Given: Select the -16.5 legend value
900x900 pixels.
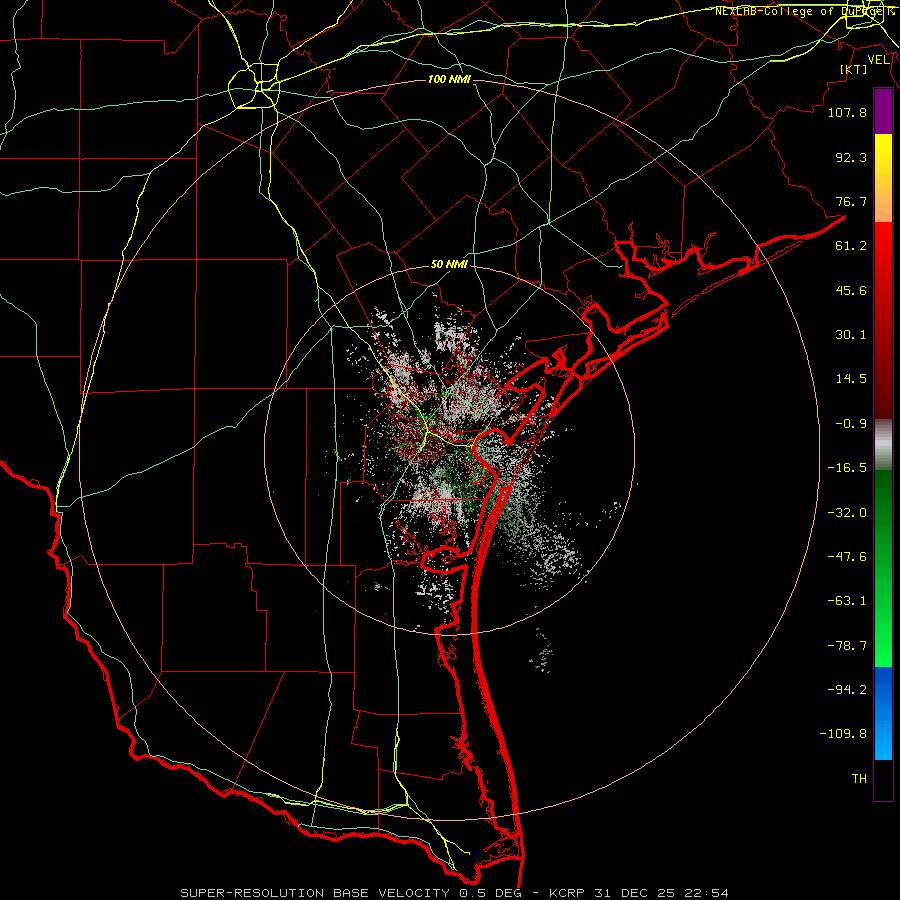Looking at the screenshot, I should point(847,468).
